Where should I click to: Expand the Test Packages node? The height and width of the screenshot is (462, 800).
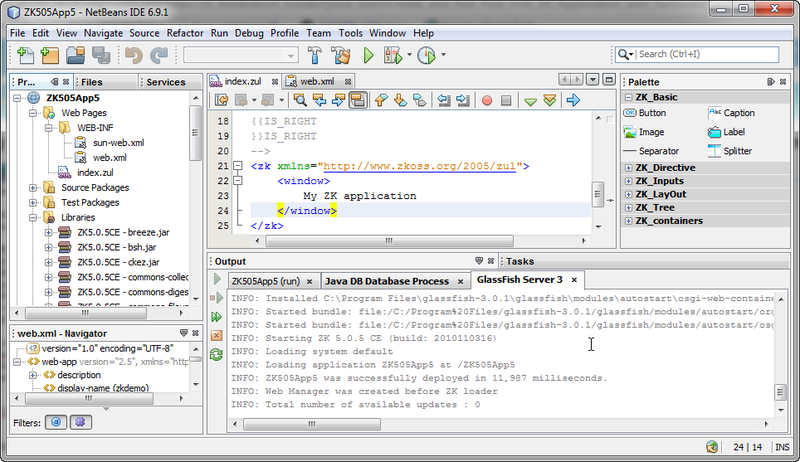click(x=33, y=202)
